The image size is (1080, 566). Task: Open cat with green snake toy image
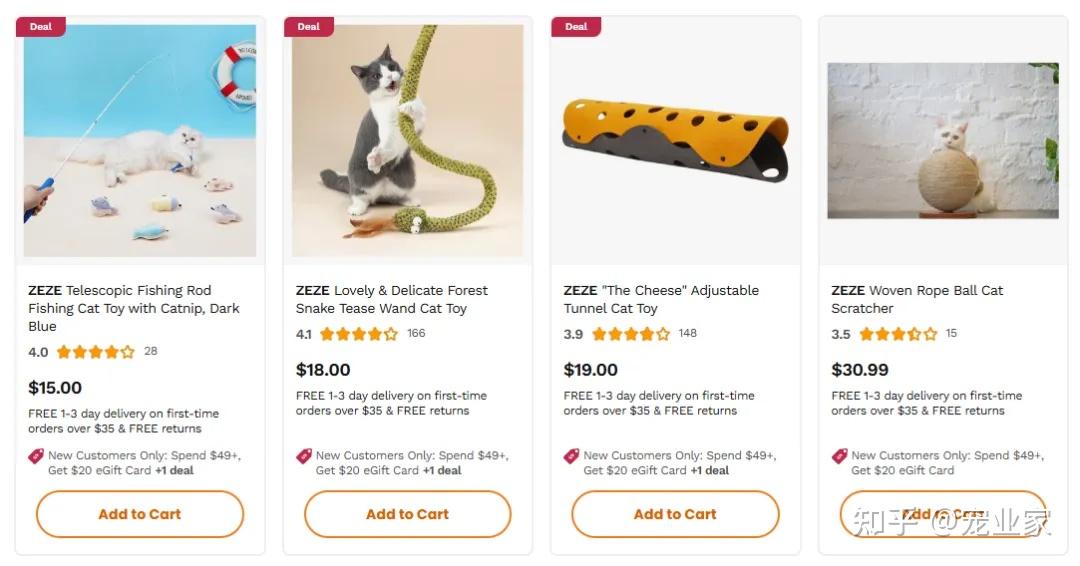pyautogui.click(x=408, y=140)
